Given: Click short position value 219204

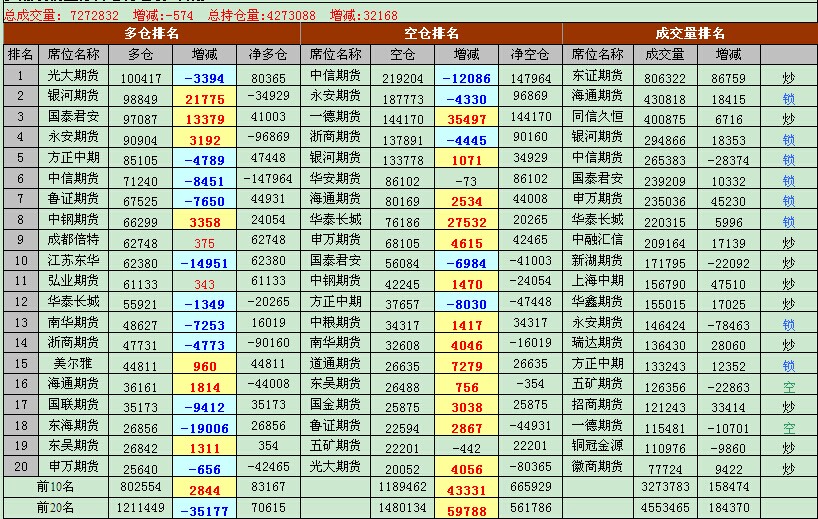Looking at the screenshot, I should point(403,78).
